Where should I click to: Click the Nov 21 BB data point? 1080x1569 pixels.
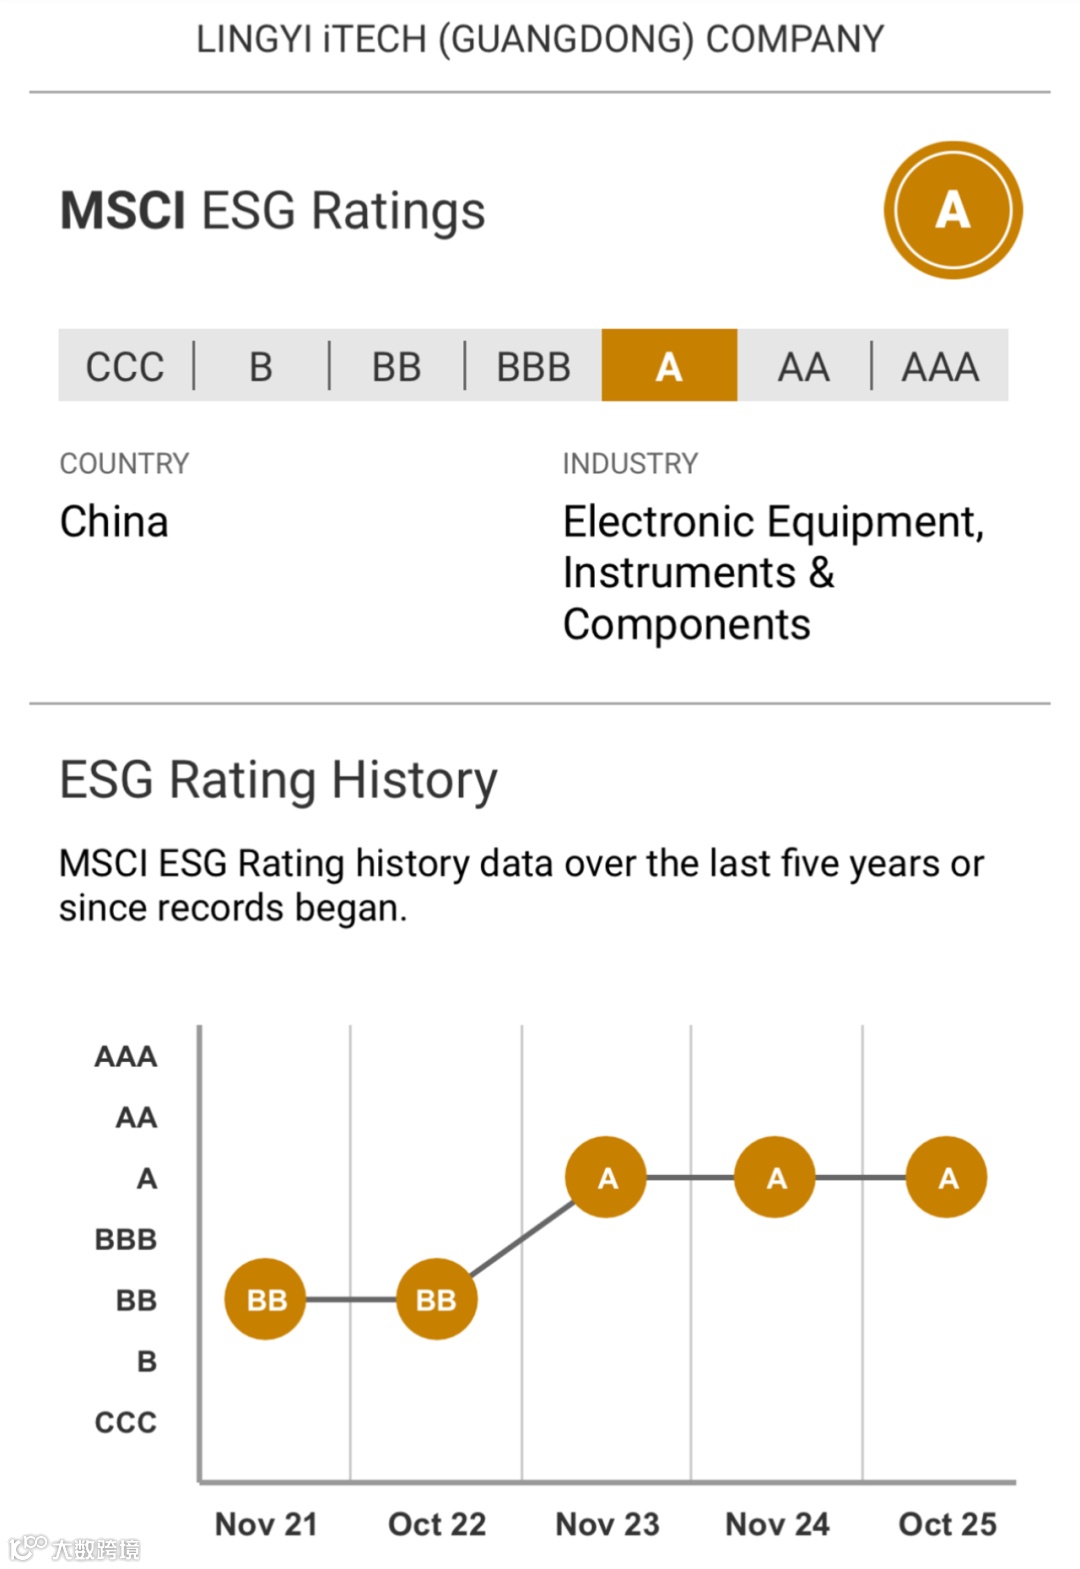click(x=266, y=1299)
